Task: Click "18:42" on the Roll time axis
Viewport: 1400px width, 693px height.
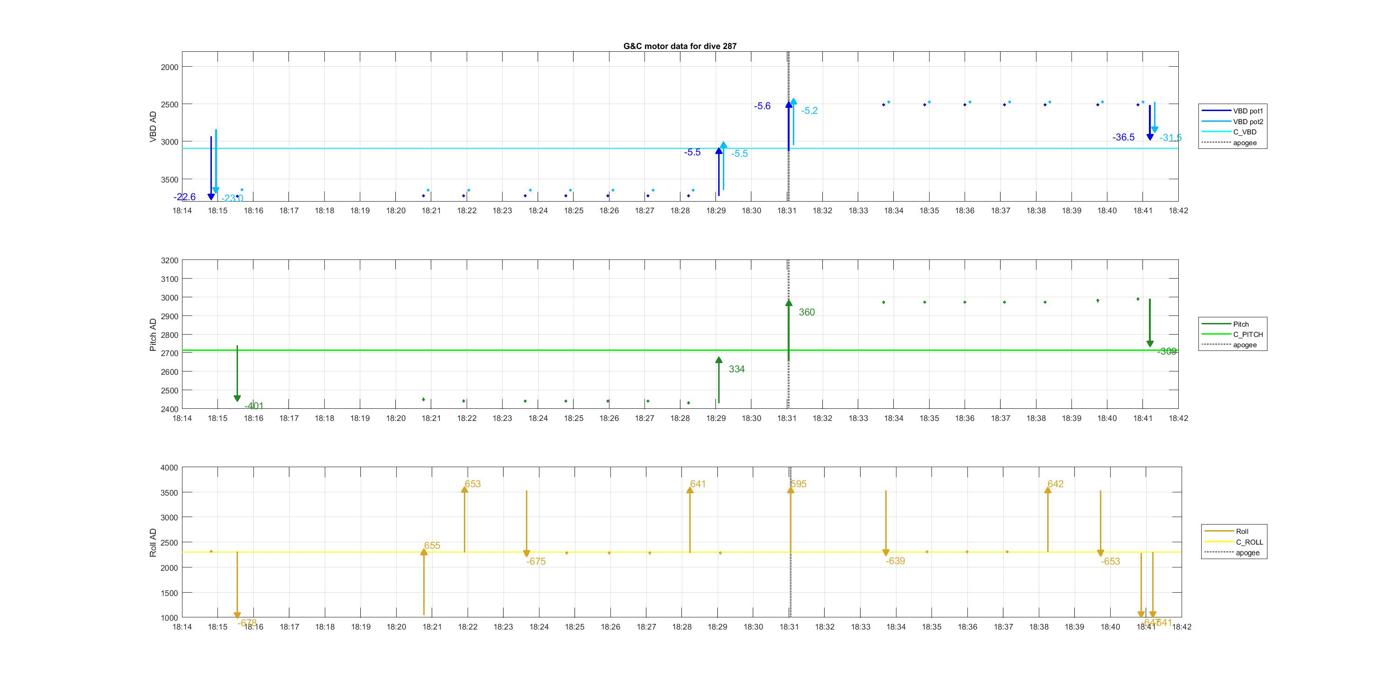Action: click(1181, 627)
